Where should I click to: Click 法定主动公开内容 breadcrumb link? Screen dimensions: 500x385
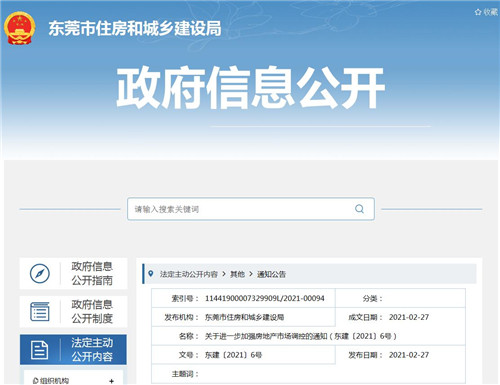click(189, 274)
